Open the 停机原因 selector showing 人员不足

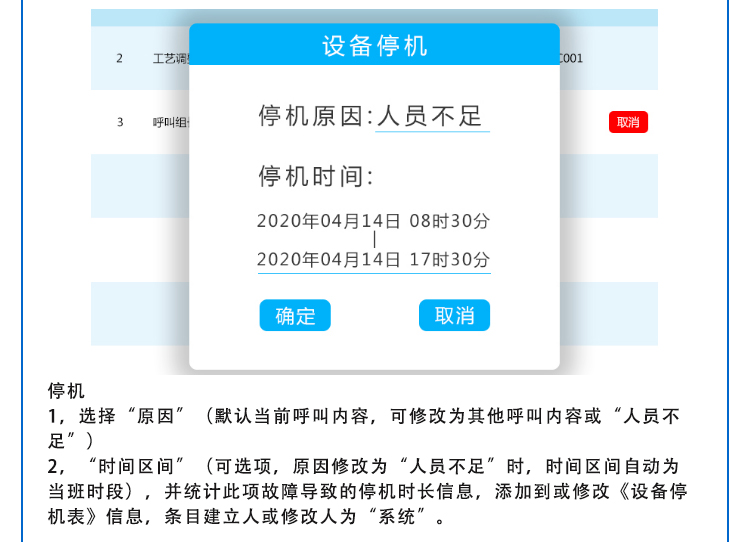431,116
